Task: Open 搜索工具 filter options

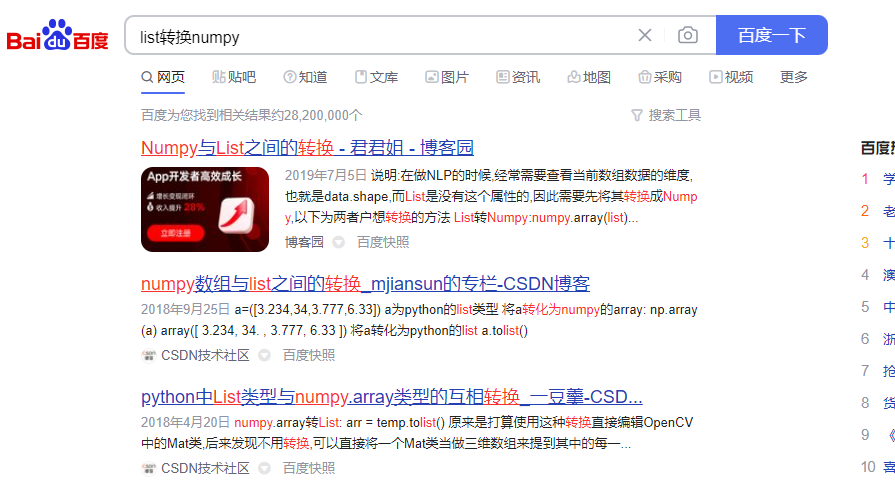Action: (666, 115)
